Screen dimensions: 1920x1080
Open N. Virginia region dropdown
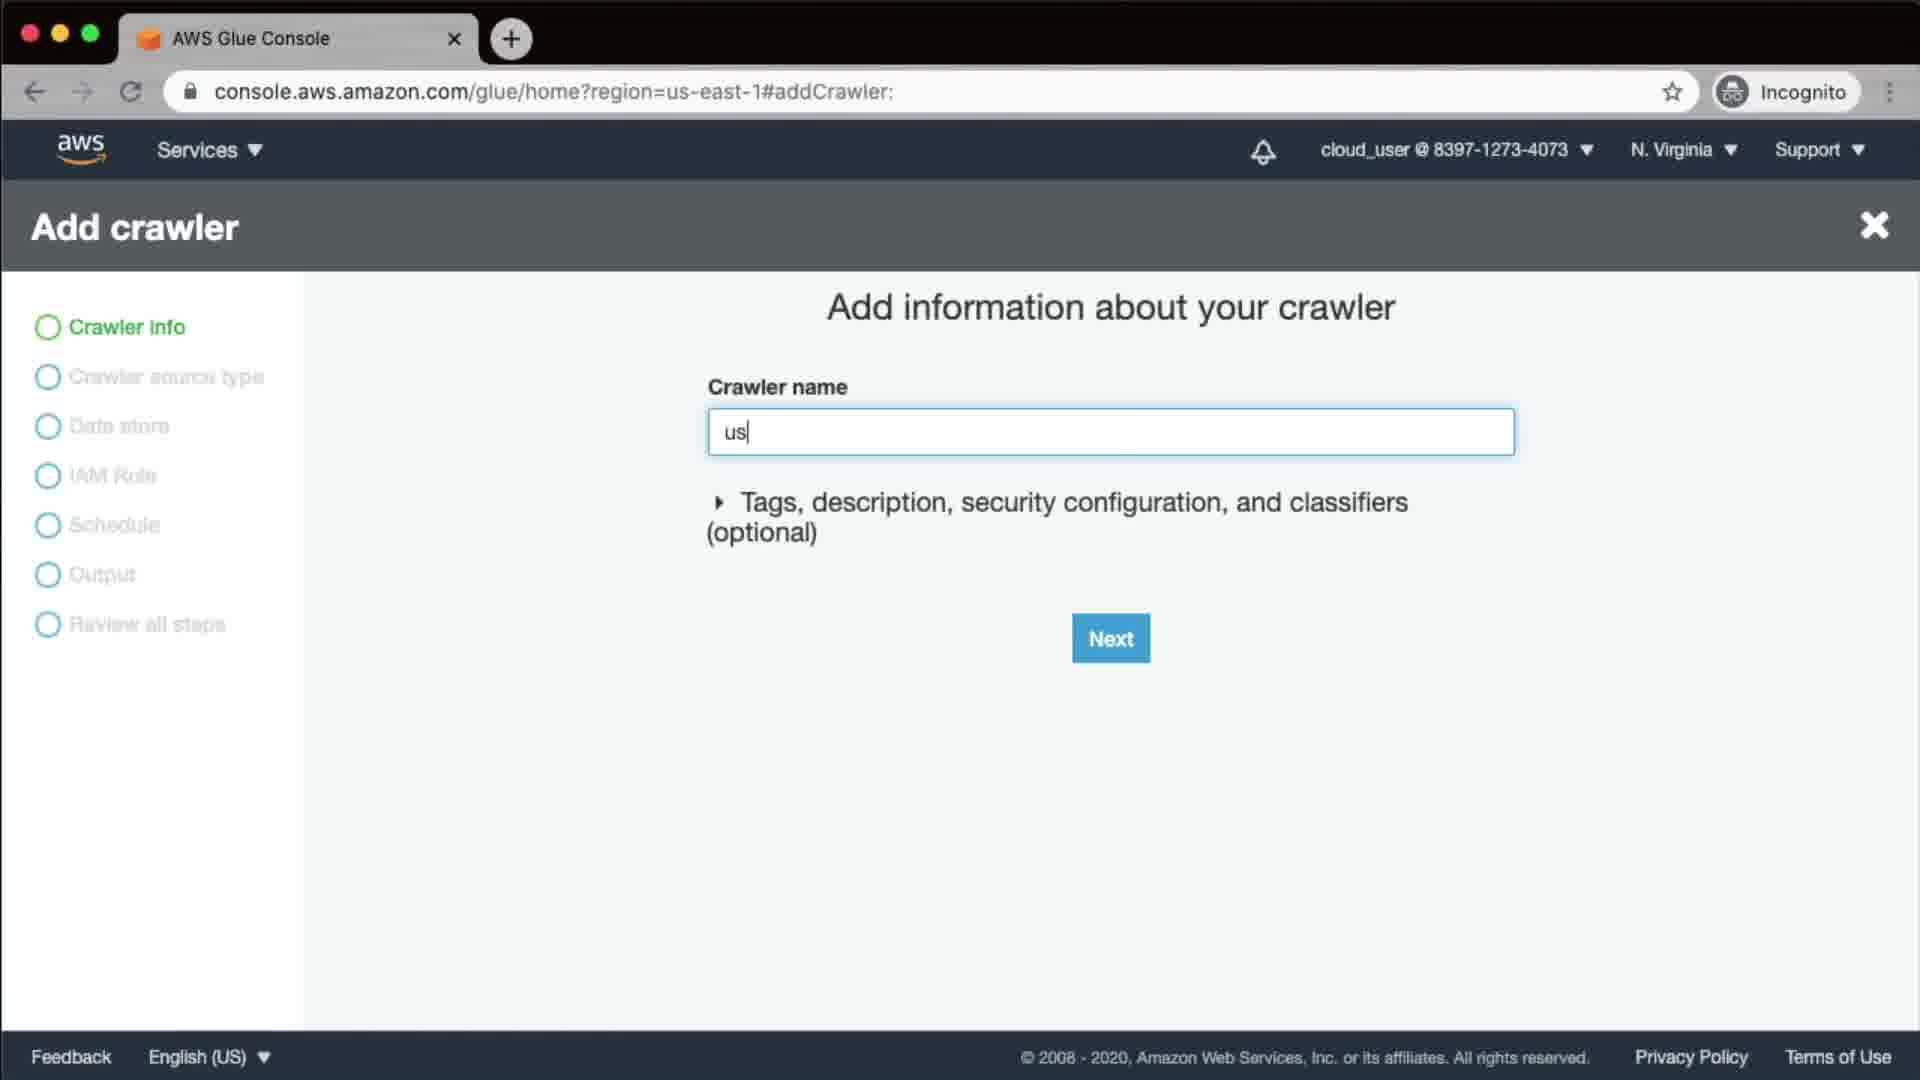tap(1684, 150)
